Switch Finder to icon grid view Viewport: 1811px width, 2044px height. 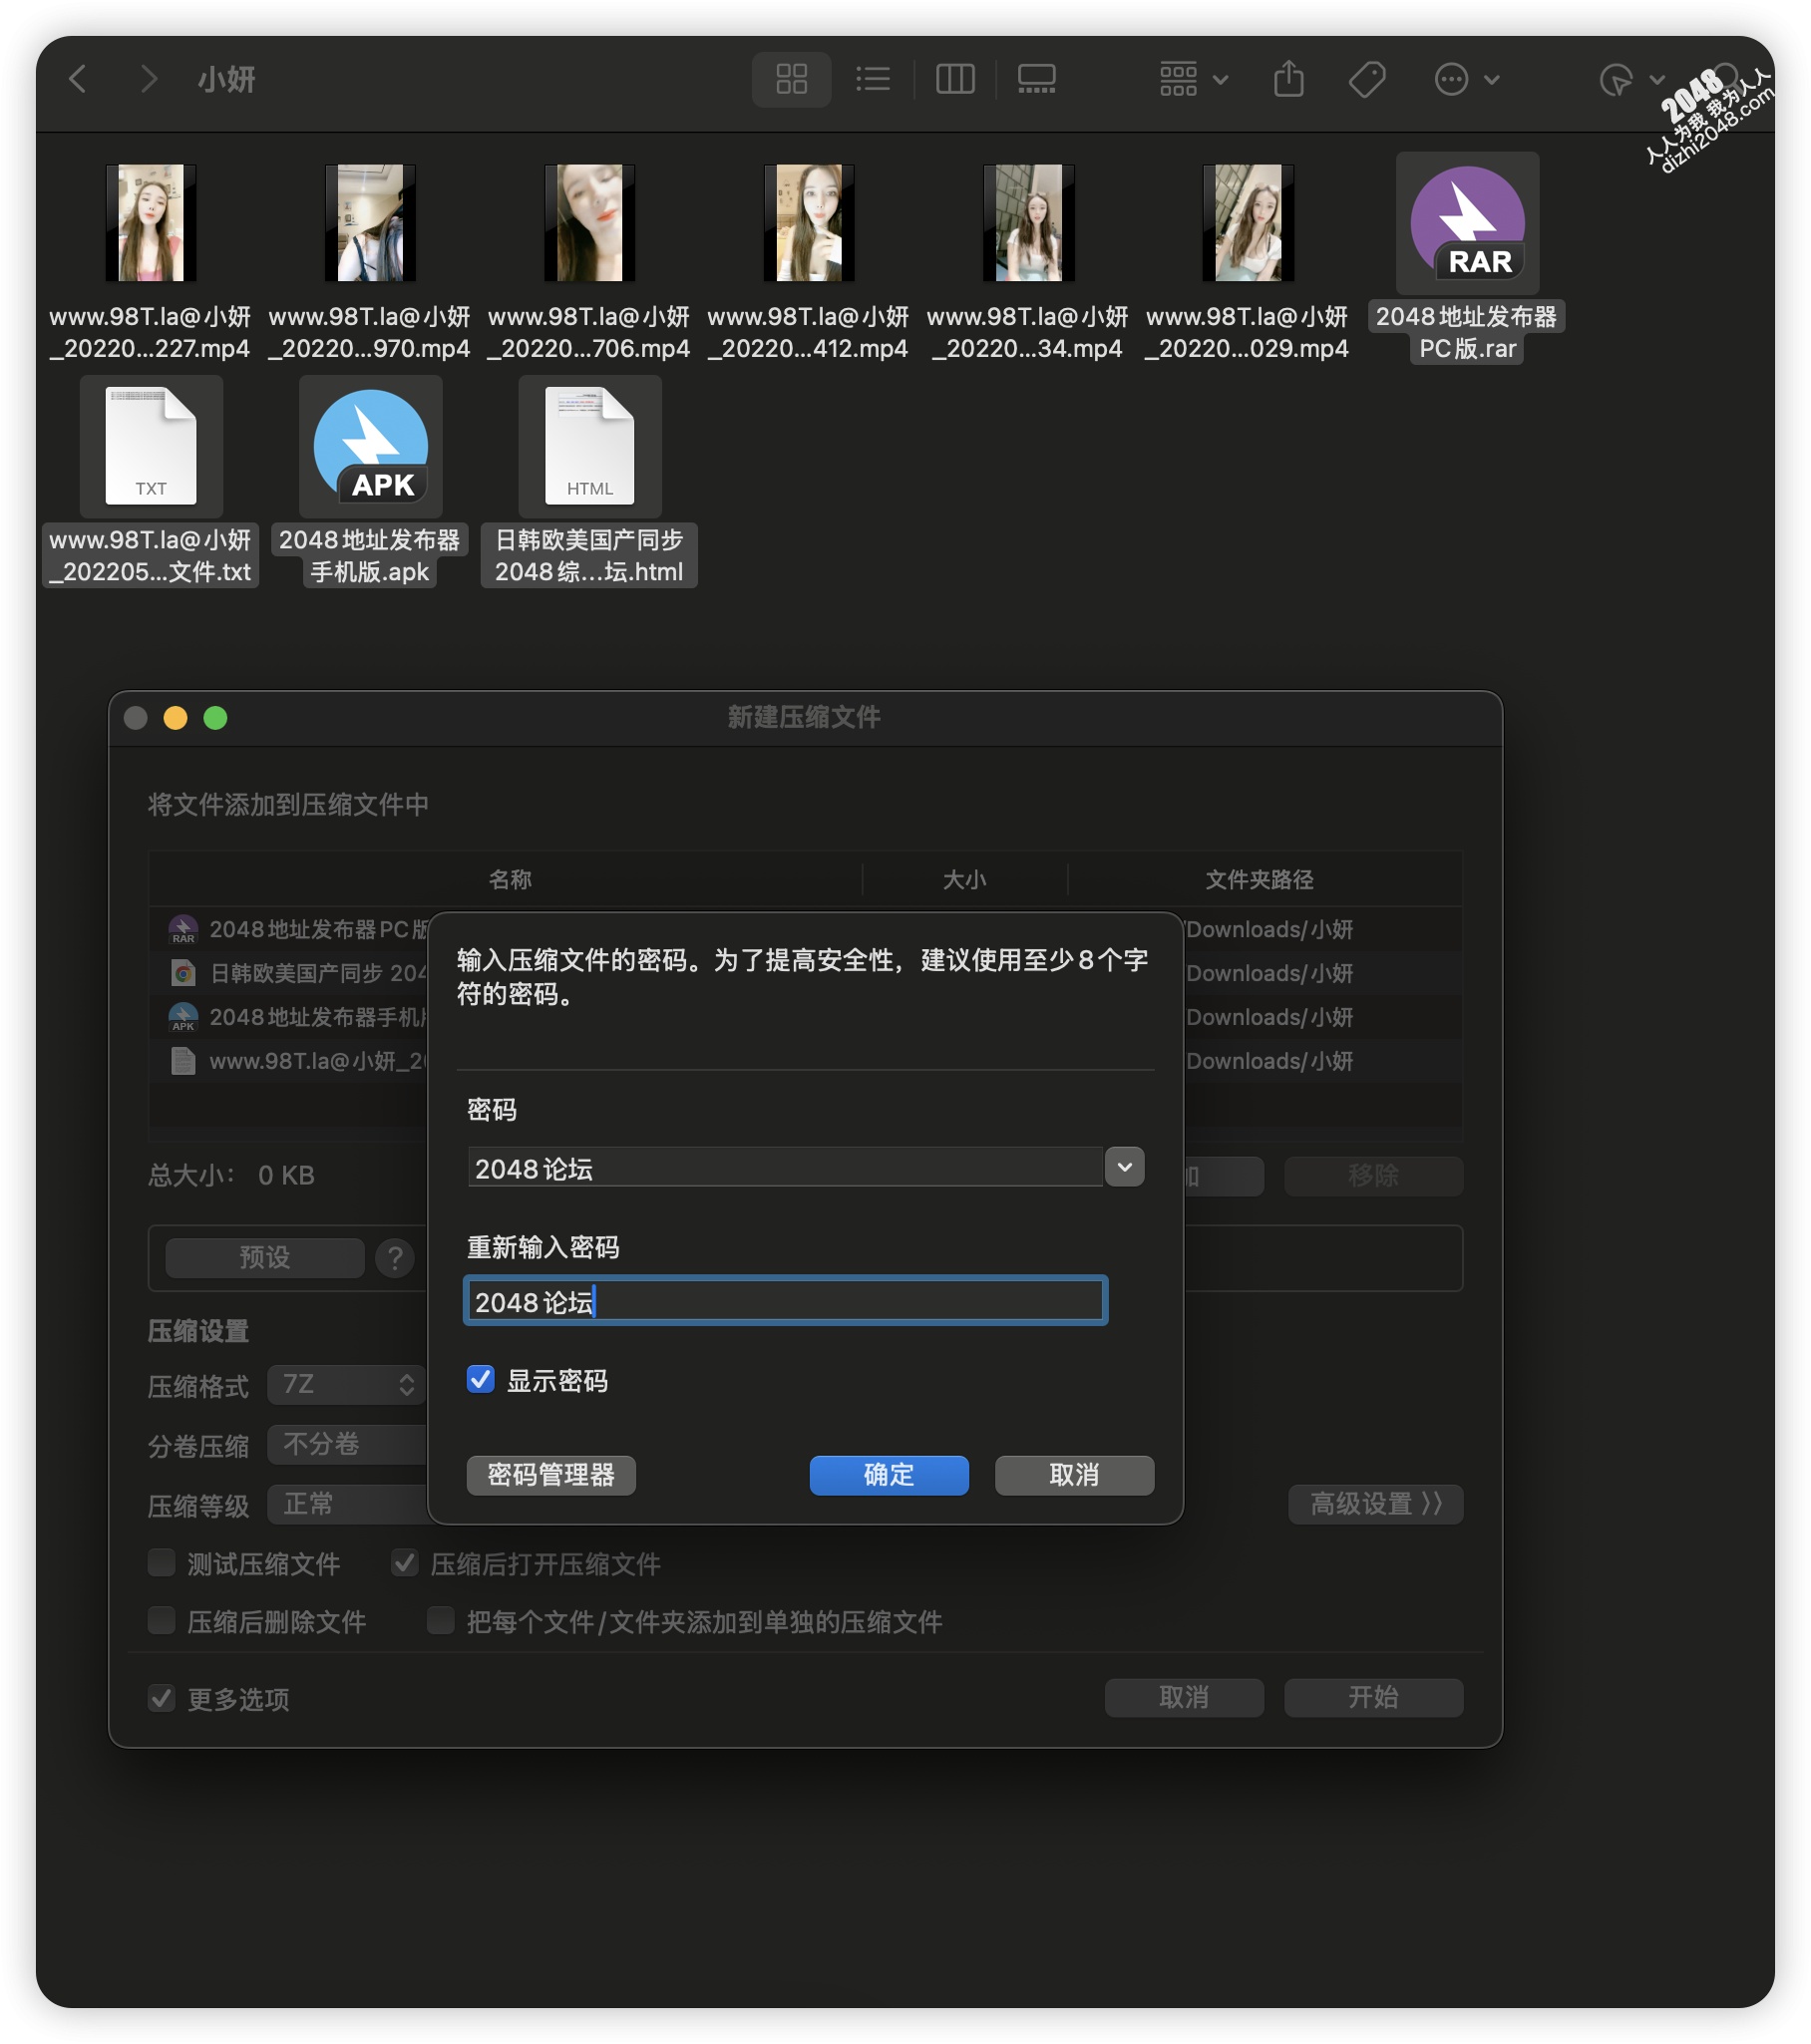tap(791, 79)
